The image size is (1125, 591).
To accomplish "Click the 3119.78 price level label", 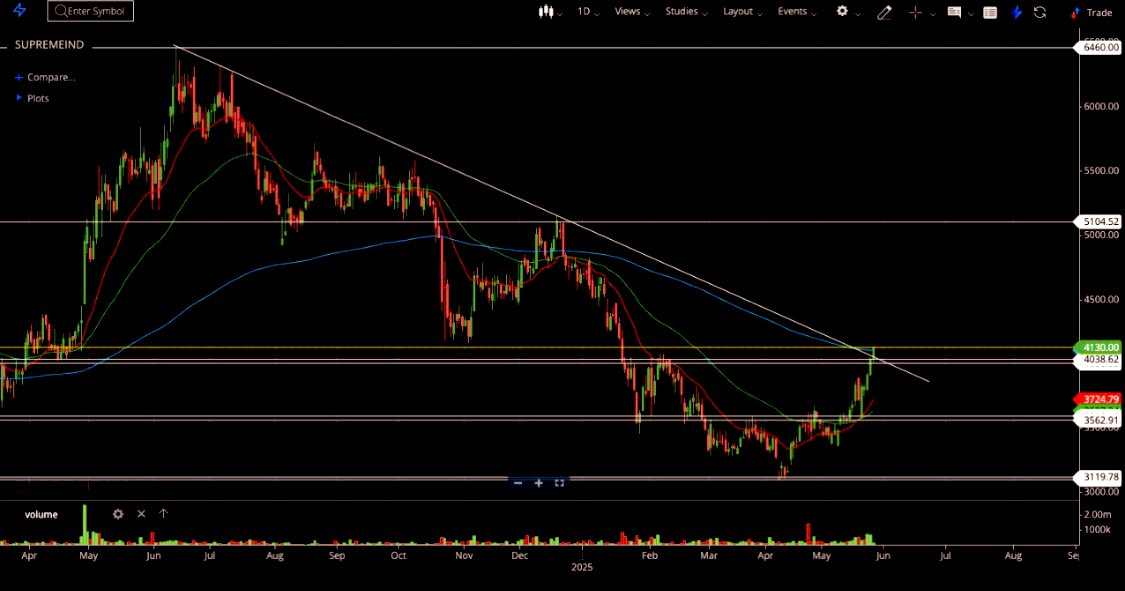I will tap(1098, 476).
